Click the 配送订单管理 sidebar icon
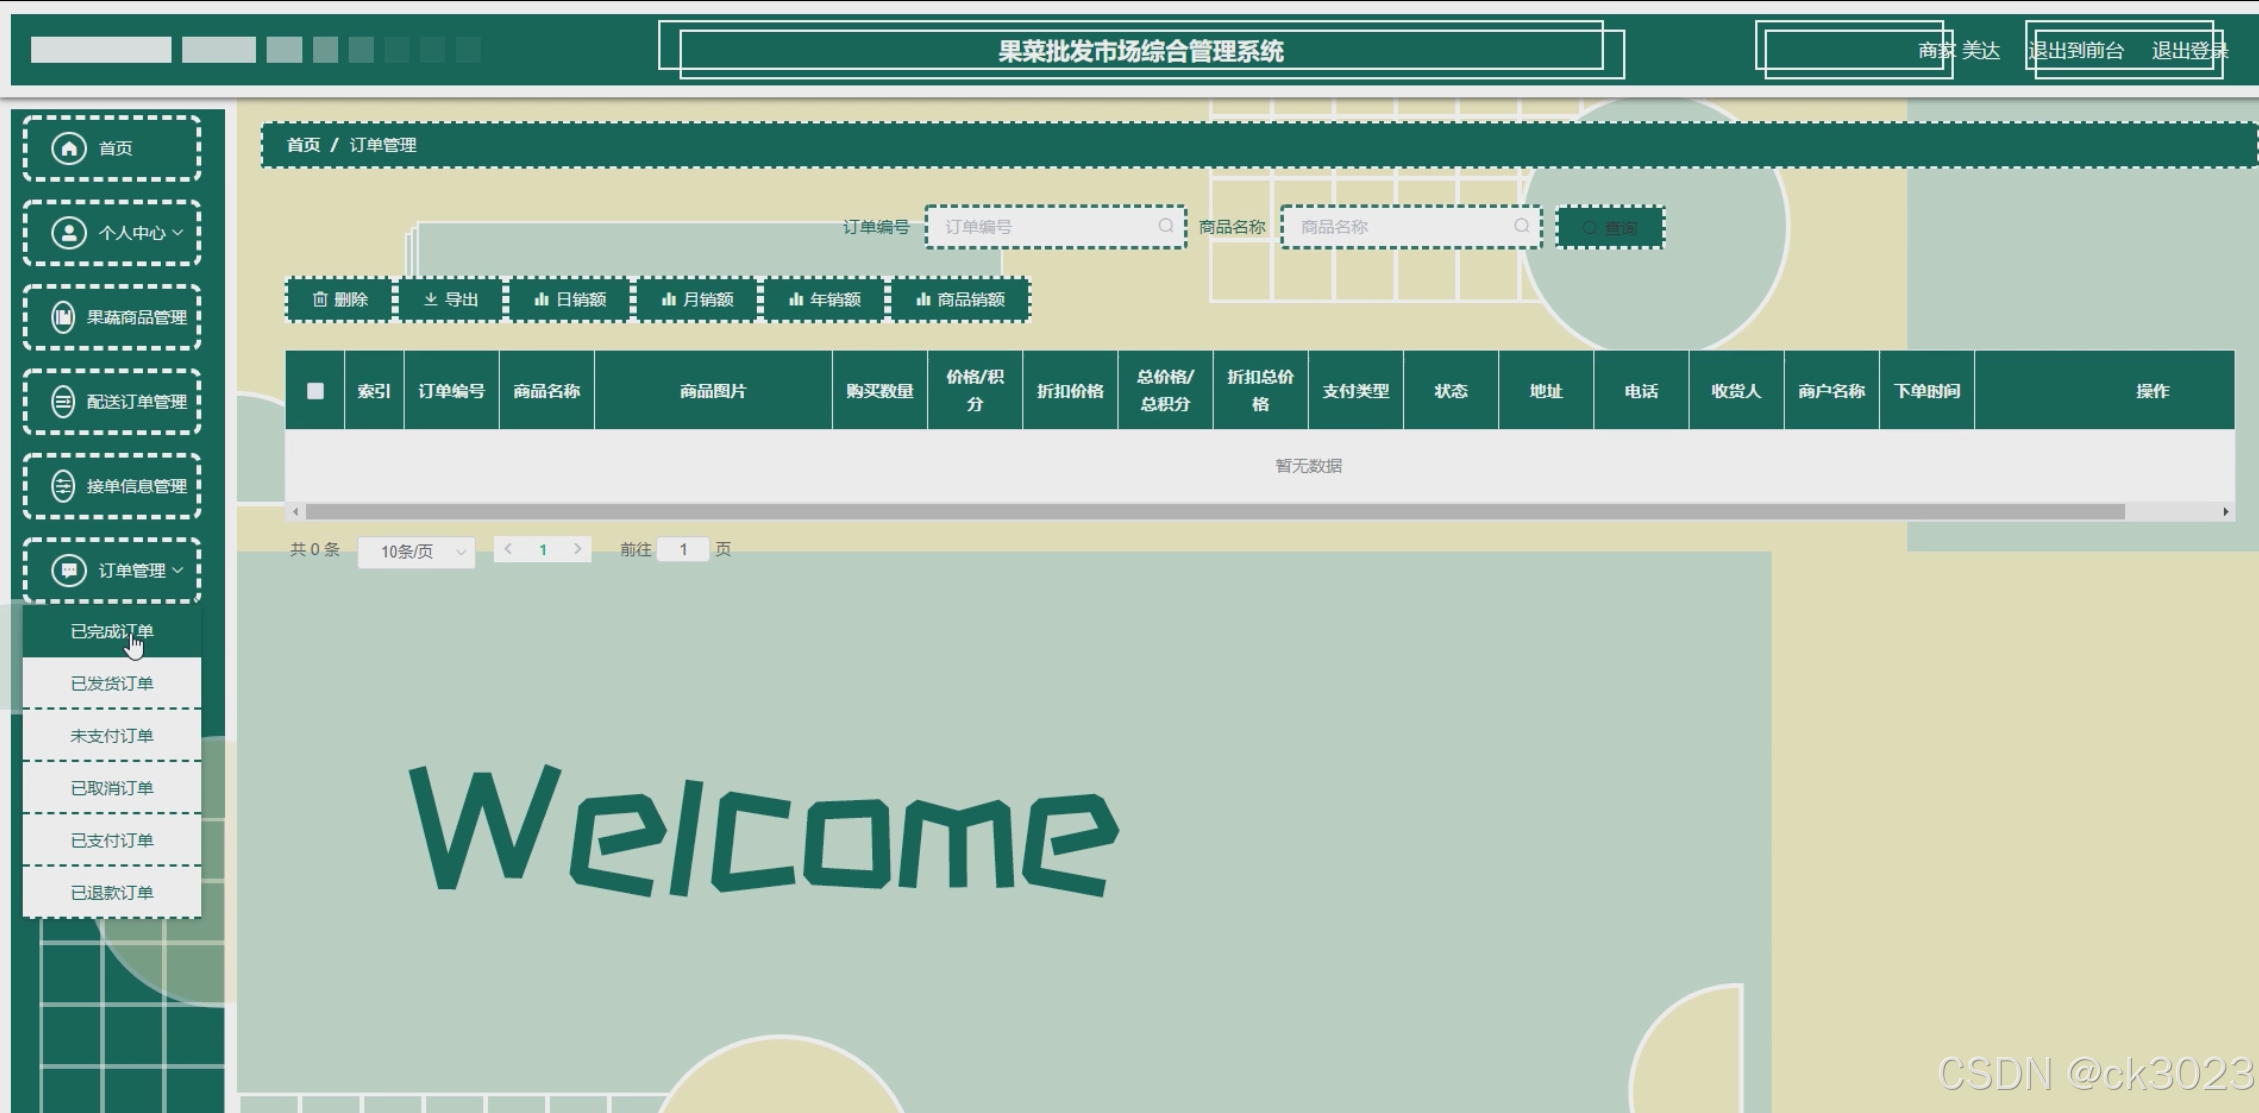Viewport: 2259px width, 1113px height. point(63,402)
